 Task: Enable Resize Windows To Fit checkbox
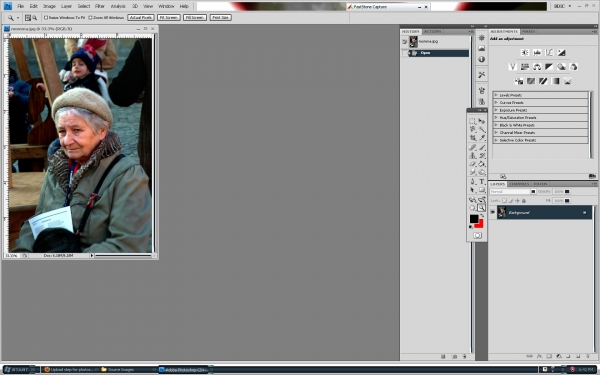tap(46, 18)
